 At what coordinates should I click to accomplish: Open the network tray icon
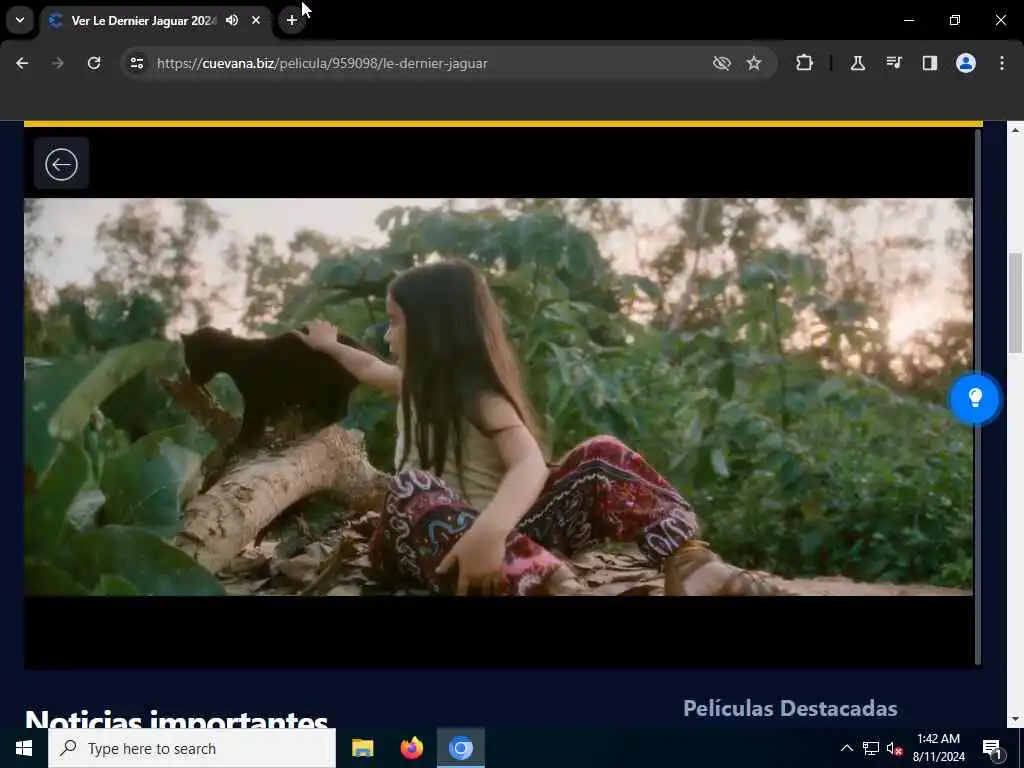pyautogui.click(x=871, y=748)
